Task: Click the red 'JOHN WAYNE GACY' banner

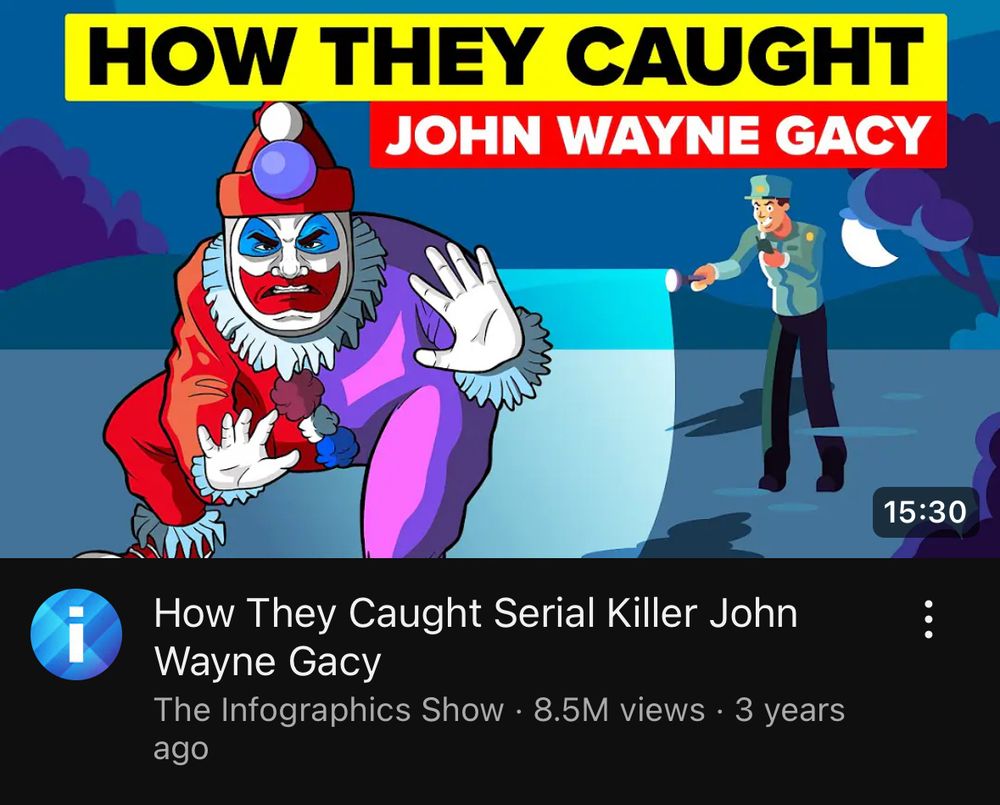Action: (x=658, y=135)
